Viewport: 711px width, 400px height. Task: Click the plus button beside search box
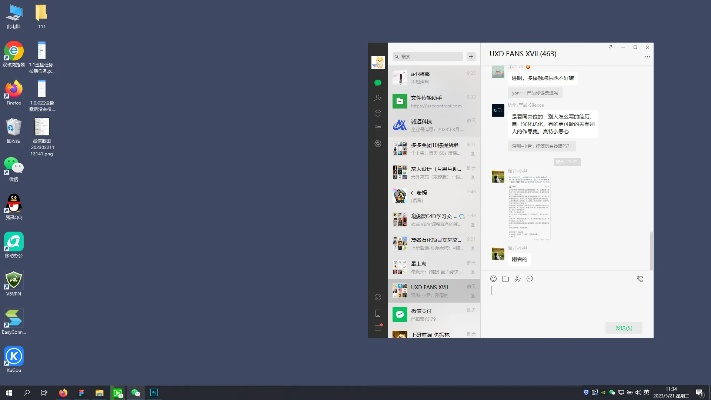[x=472, y=57]
